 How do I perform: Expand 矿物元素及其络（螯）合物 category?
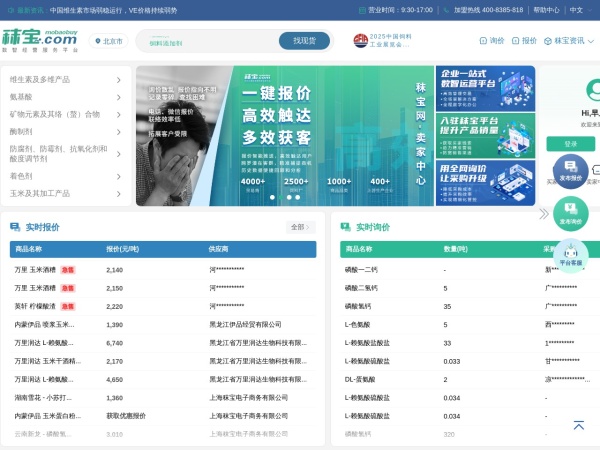(x=65, y=114)
